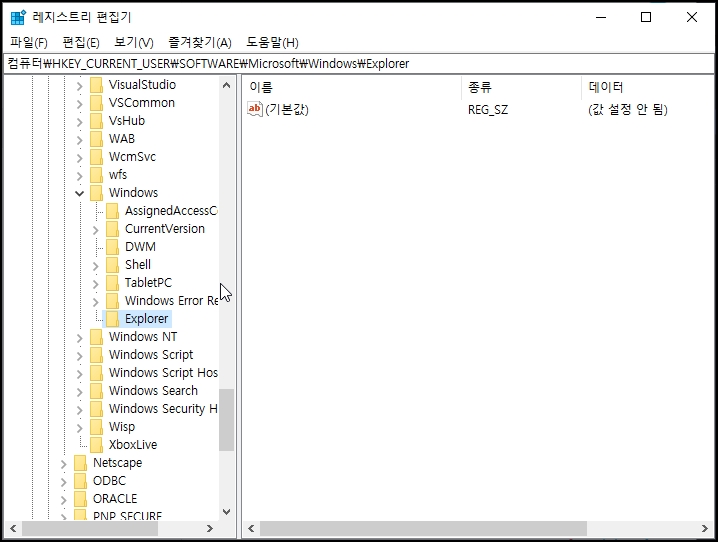
Task: Expand the Netscape key
Action: [64, 464]
